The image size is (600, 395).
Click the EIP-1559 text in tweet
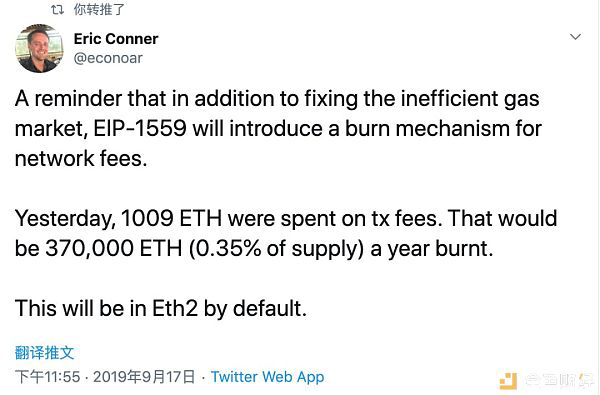point(140,128)
